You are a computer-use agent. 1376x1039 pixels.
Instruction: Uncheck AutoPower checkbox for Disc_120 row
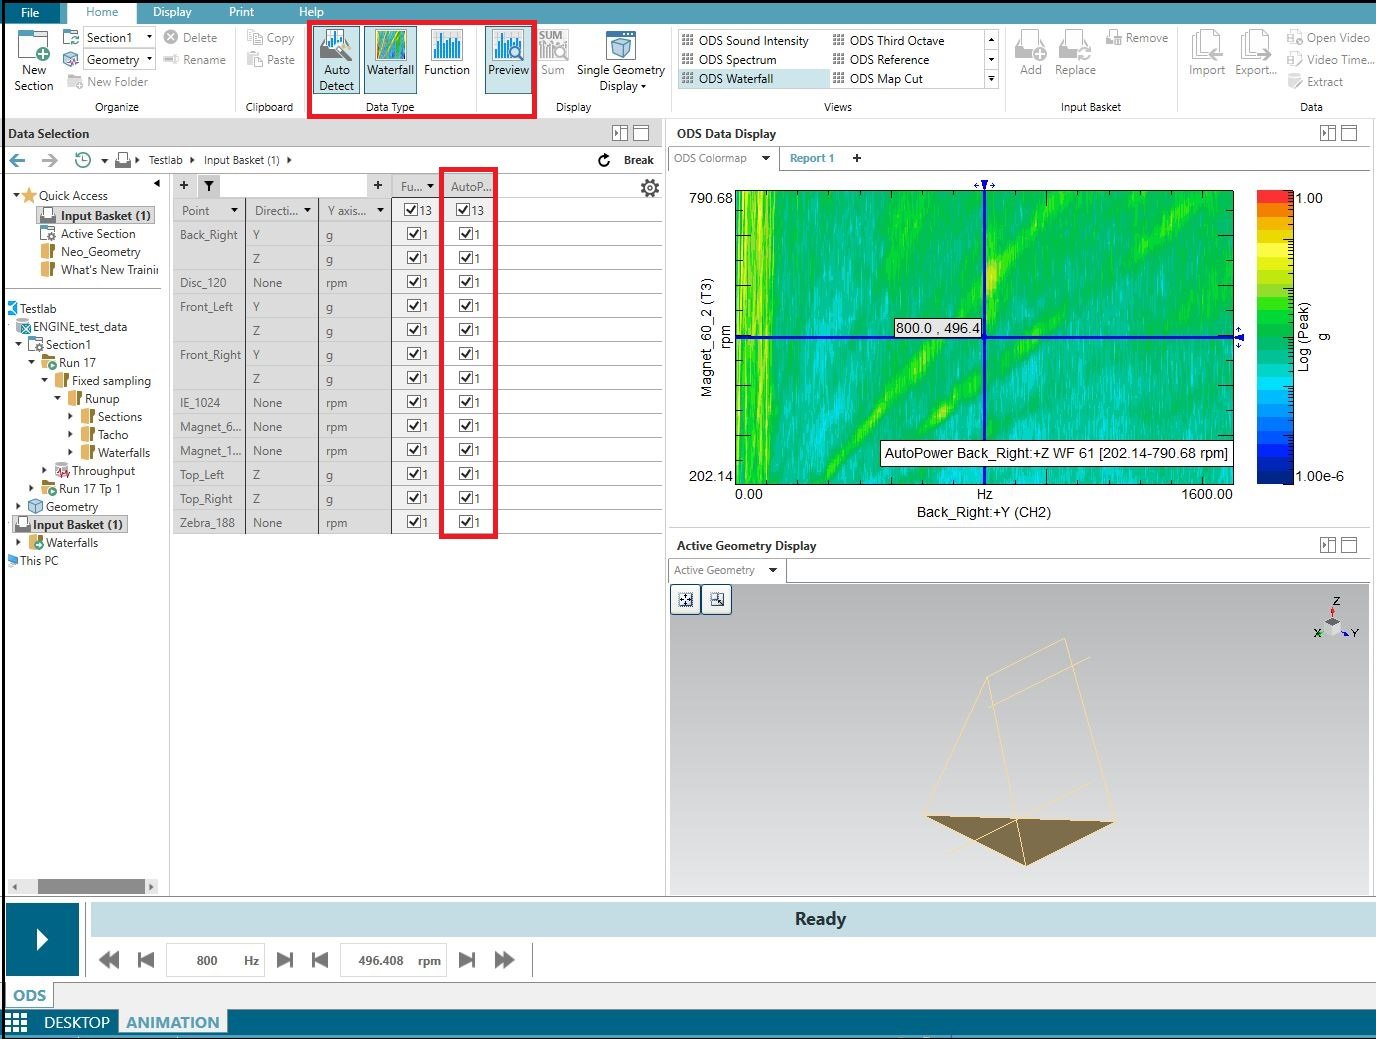click(x=466, y=282)
